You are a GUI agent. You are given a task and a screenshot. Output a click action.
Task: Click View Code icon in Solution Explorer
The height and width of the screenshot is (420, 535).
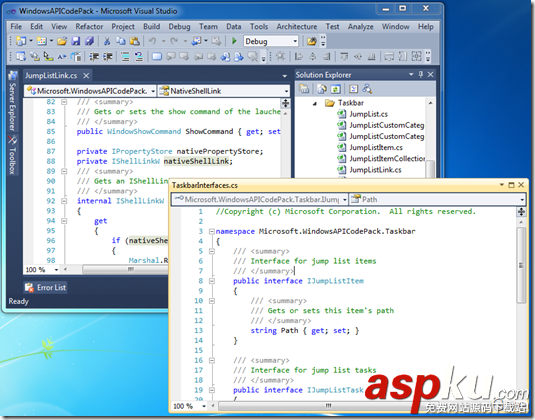353,89
